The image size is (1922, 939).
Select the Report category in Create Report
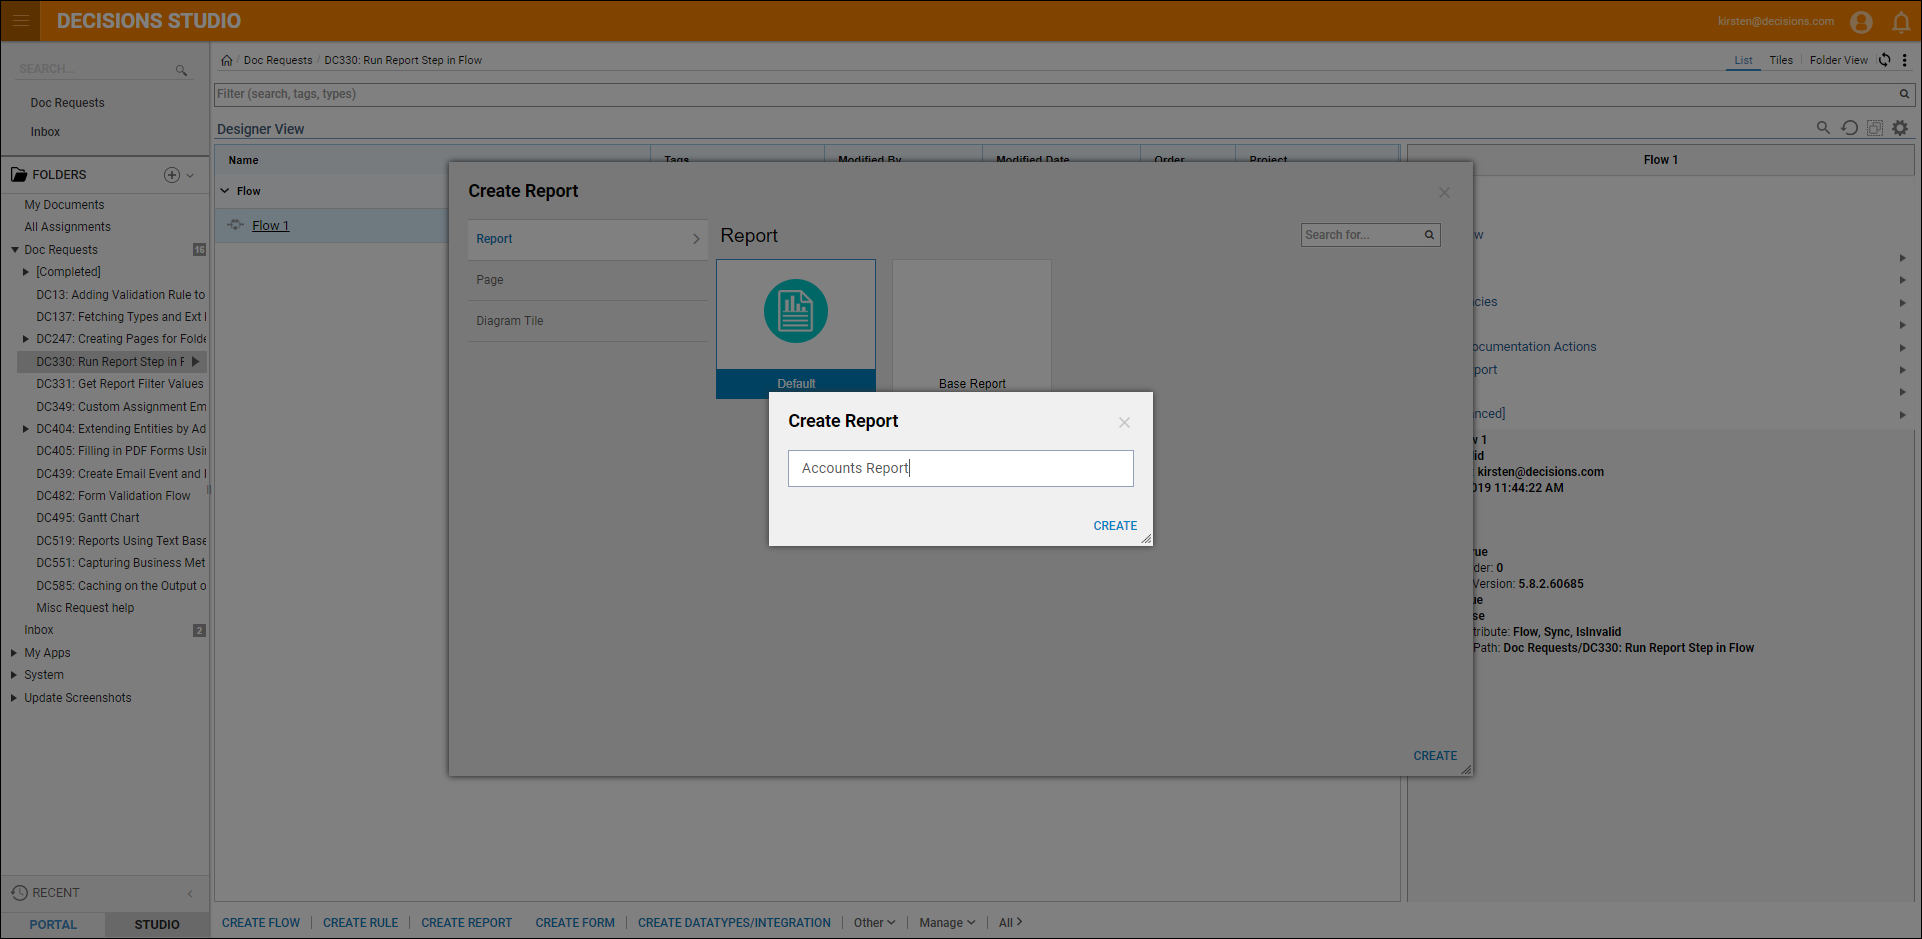588,239
